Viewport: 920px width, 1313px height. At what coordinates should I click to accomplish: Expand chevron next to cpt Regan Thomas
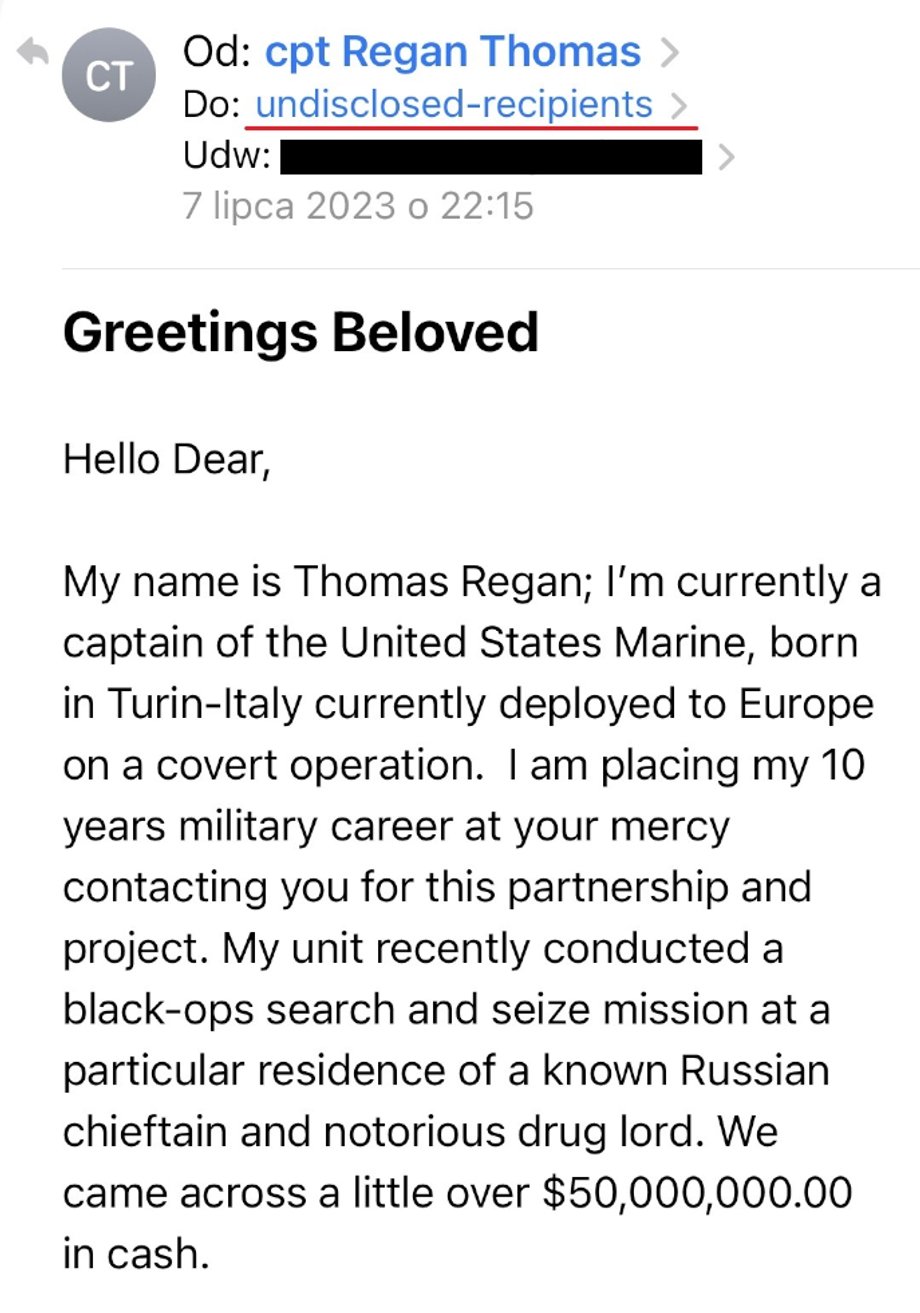point(670,53)
